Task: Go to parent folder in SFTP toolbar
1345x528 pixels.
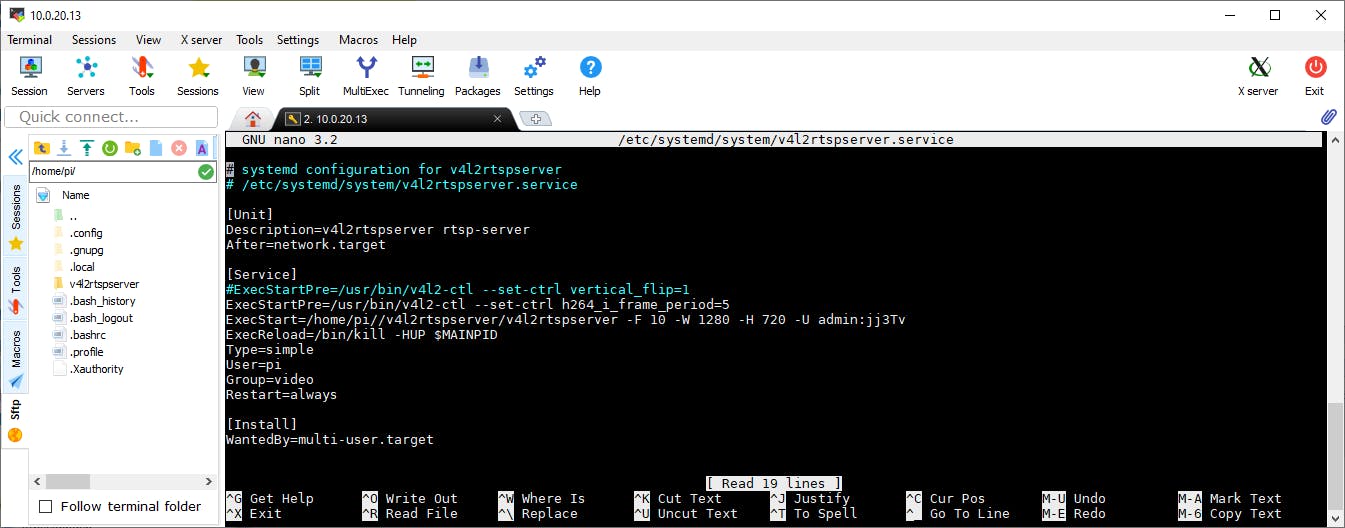Action: click(42, 148)
